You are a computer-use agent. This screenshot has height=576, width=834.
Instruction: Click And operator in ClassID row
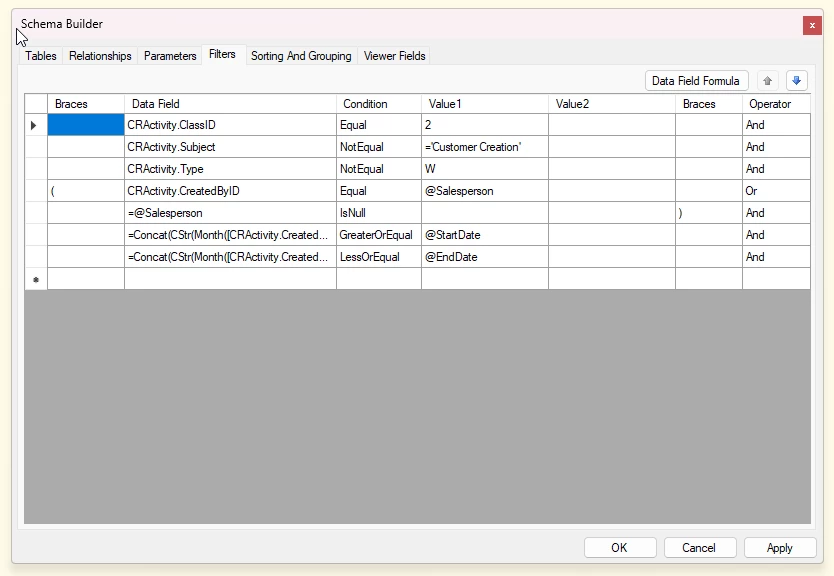[x=776, y=125]
